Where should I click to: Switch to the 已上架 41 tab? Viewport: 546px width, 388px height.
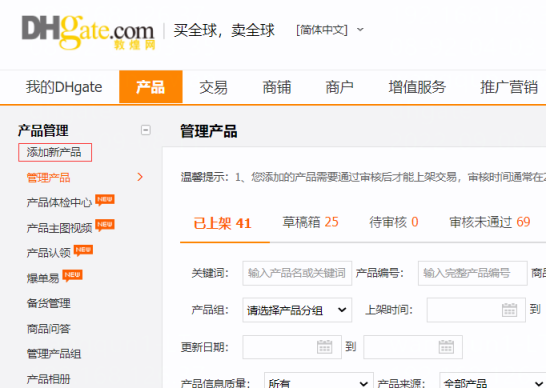point(223,223)
